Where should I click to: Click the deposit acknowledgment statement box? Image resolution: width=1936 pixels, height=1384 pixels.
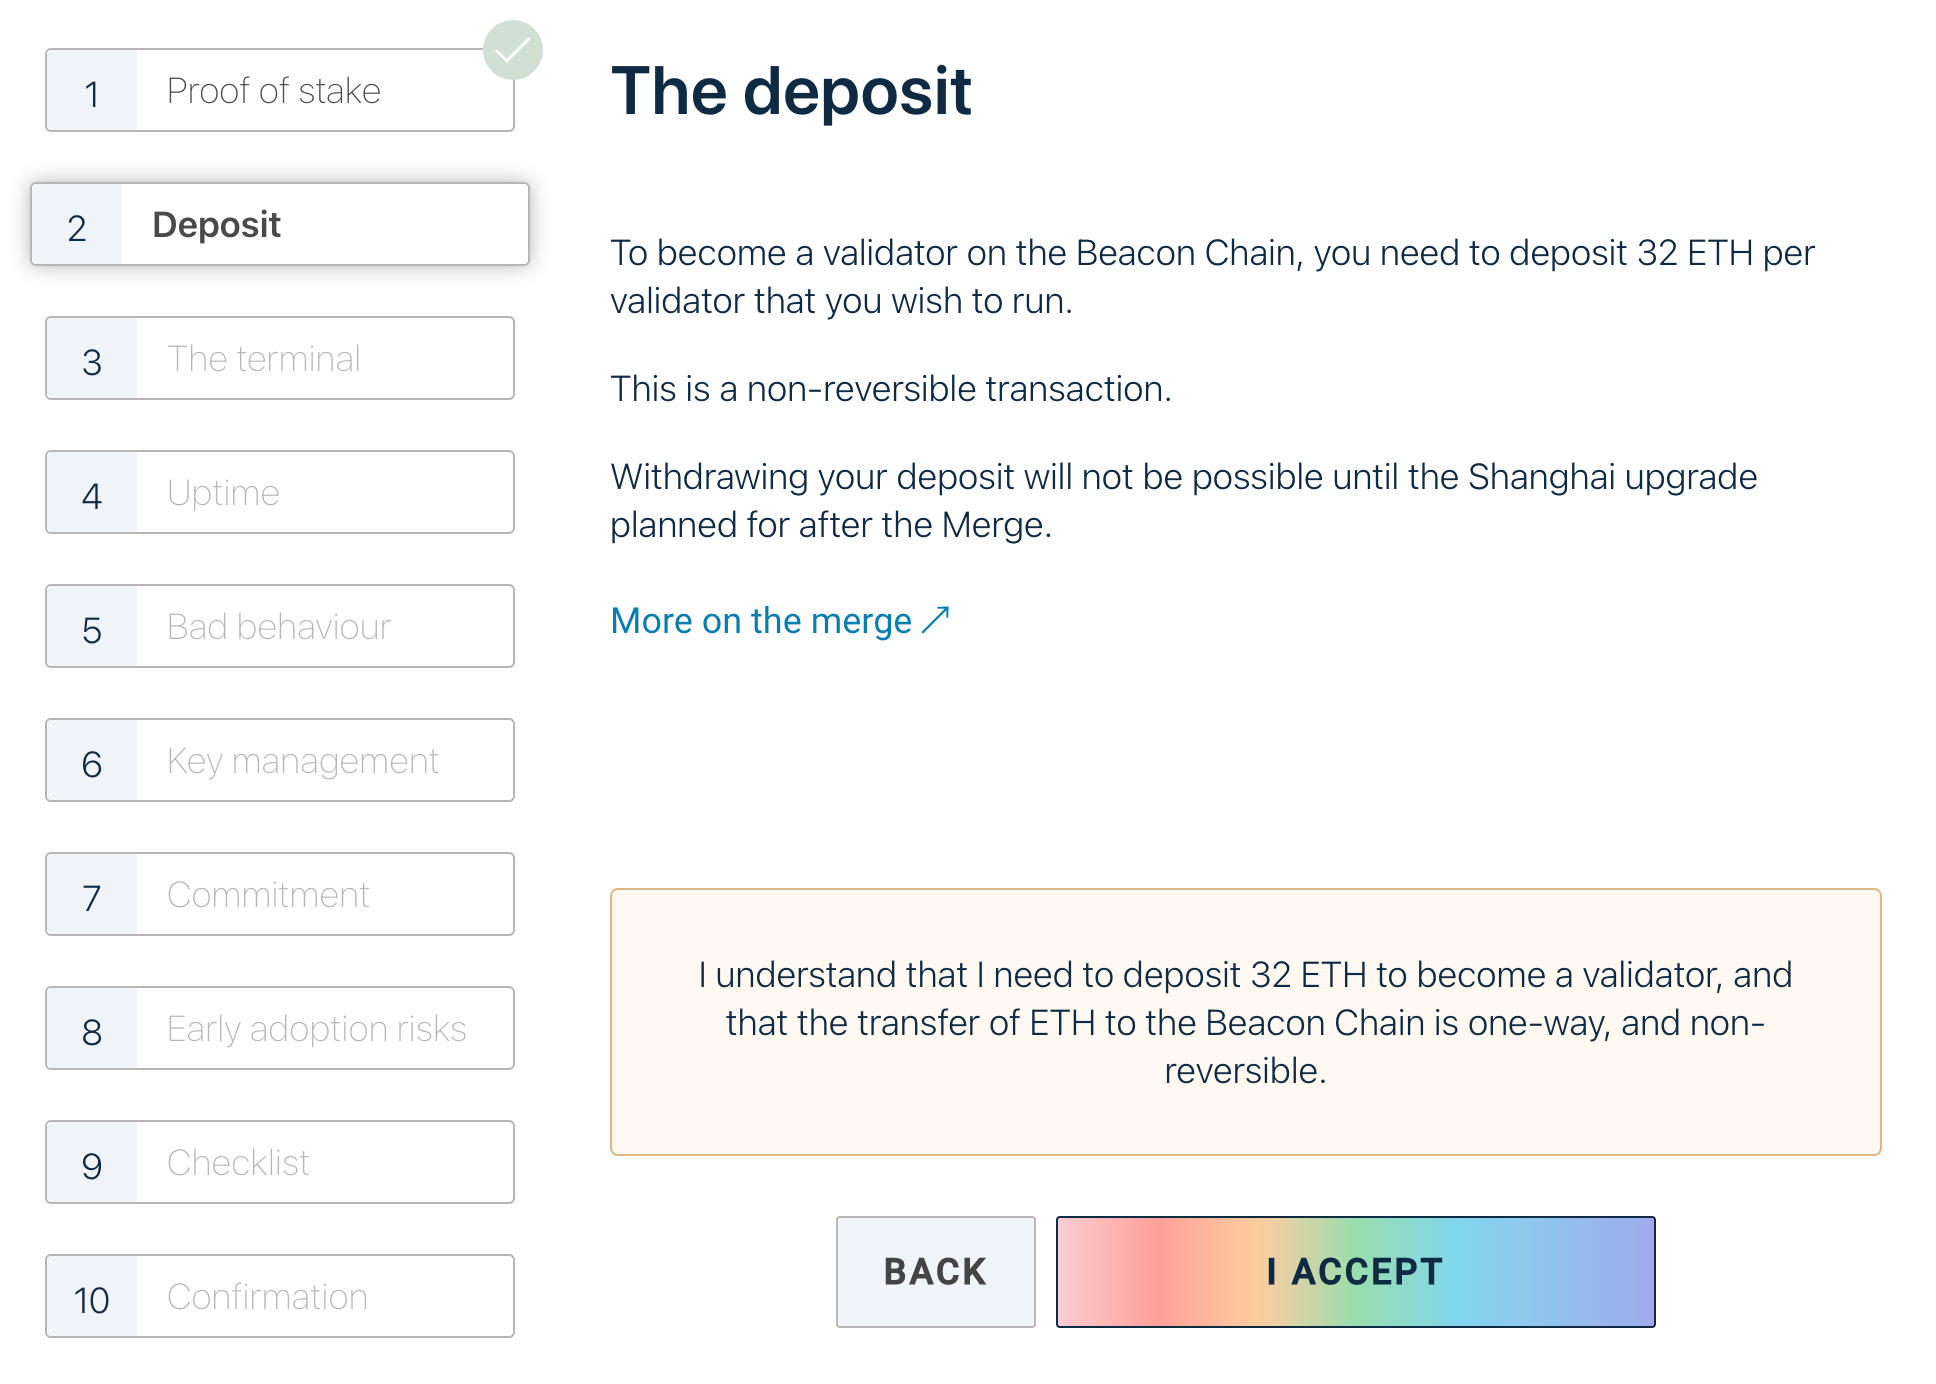[1245, 1021]
